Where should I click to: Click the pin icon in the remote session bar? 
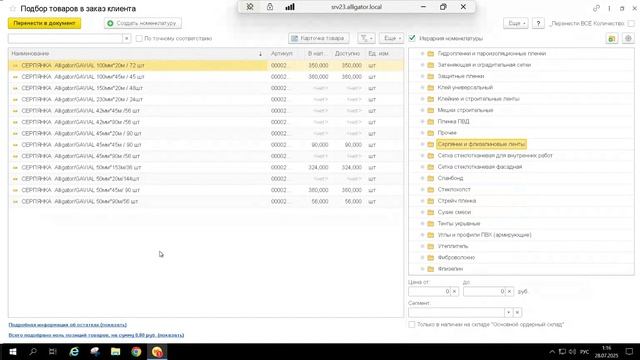pyautogui.click(x=250, y=7)
